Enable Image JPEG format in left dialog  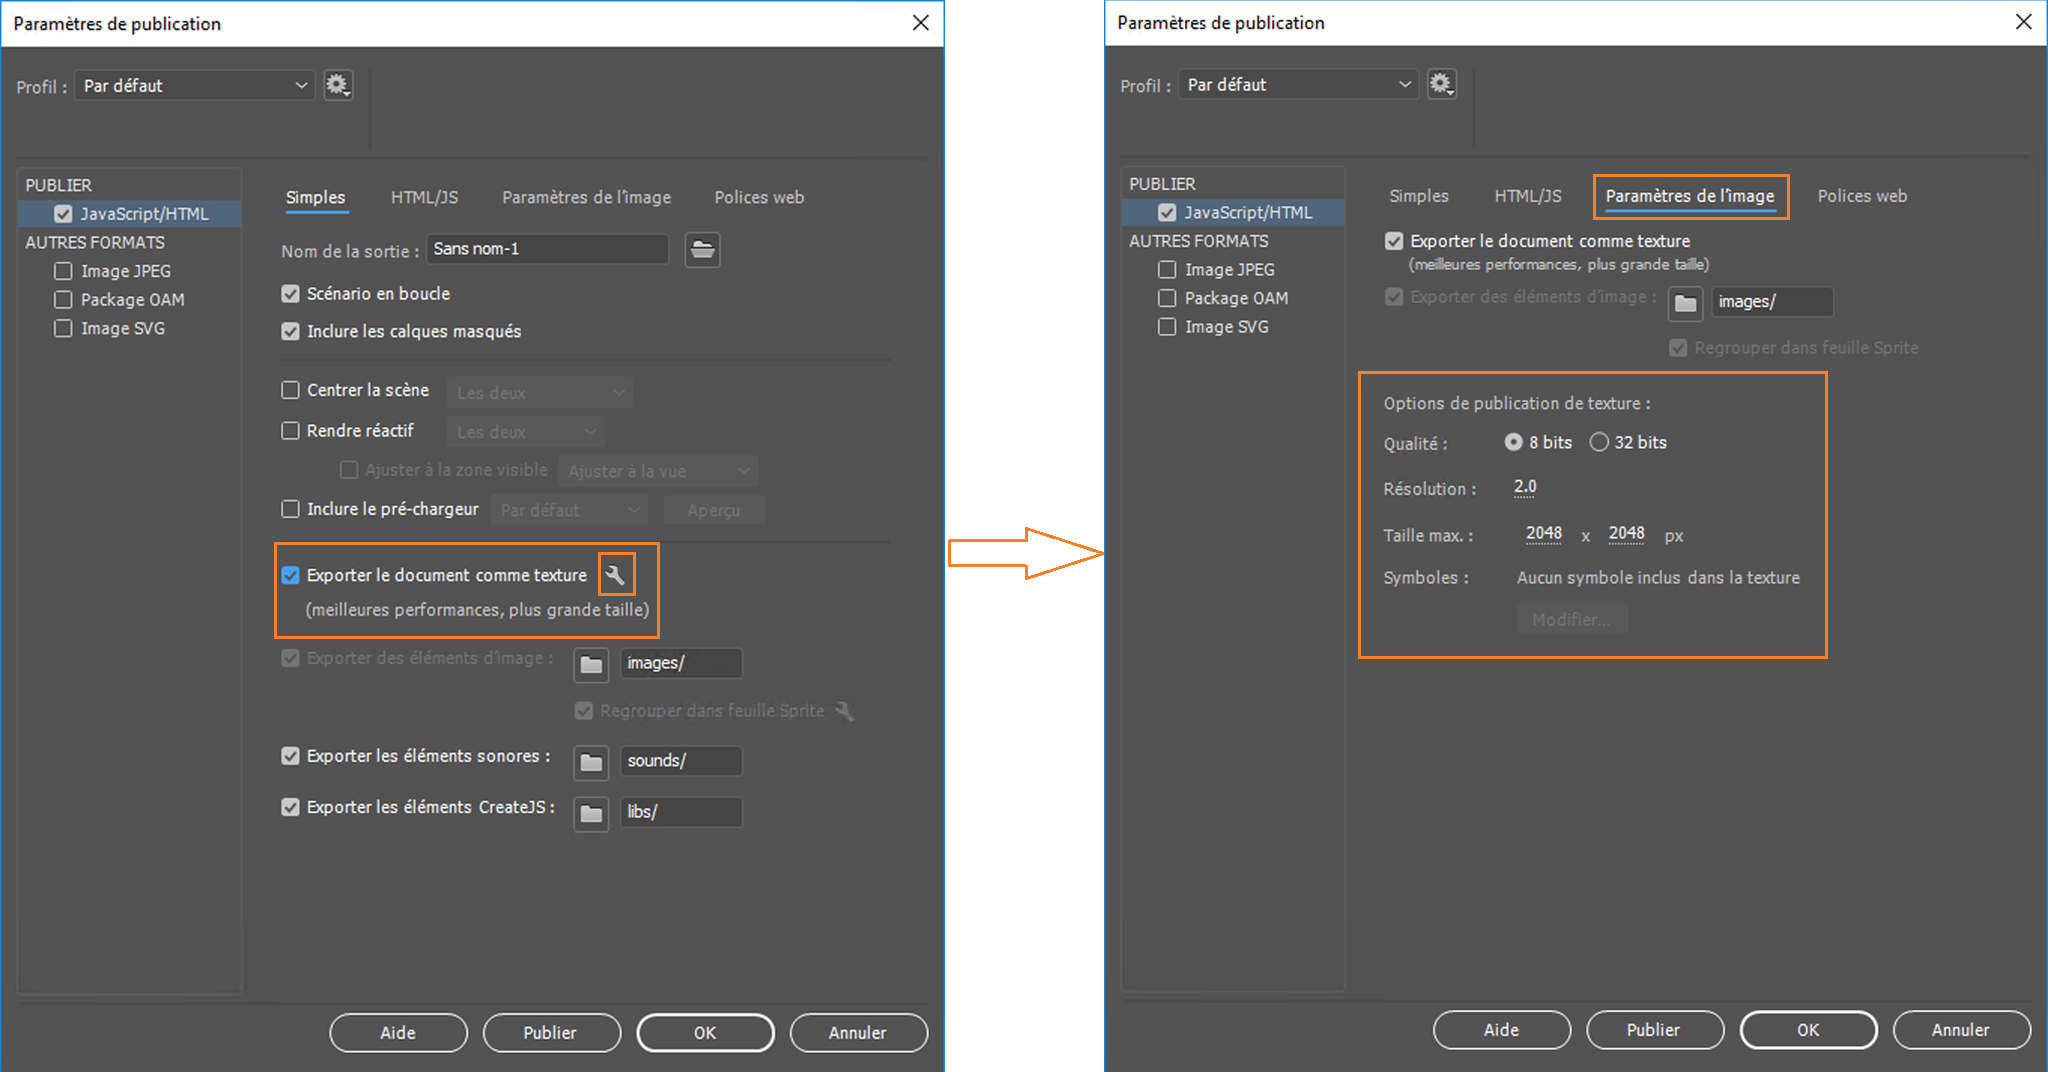63,271
